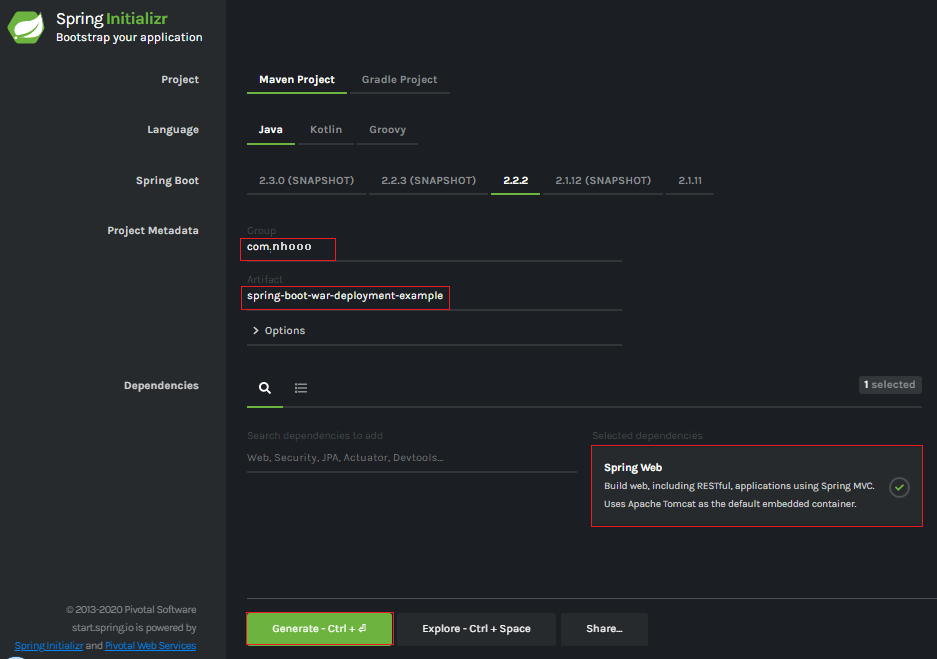This screenshot has height=659, width=937.
Task: Select Groovy as the language
Action: pos(387,130)
